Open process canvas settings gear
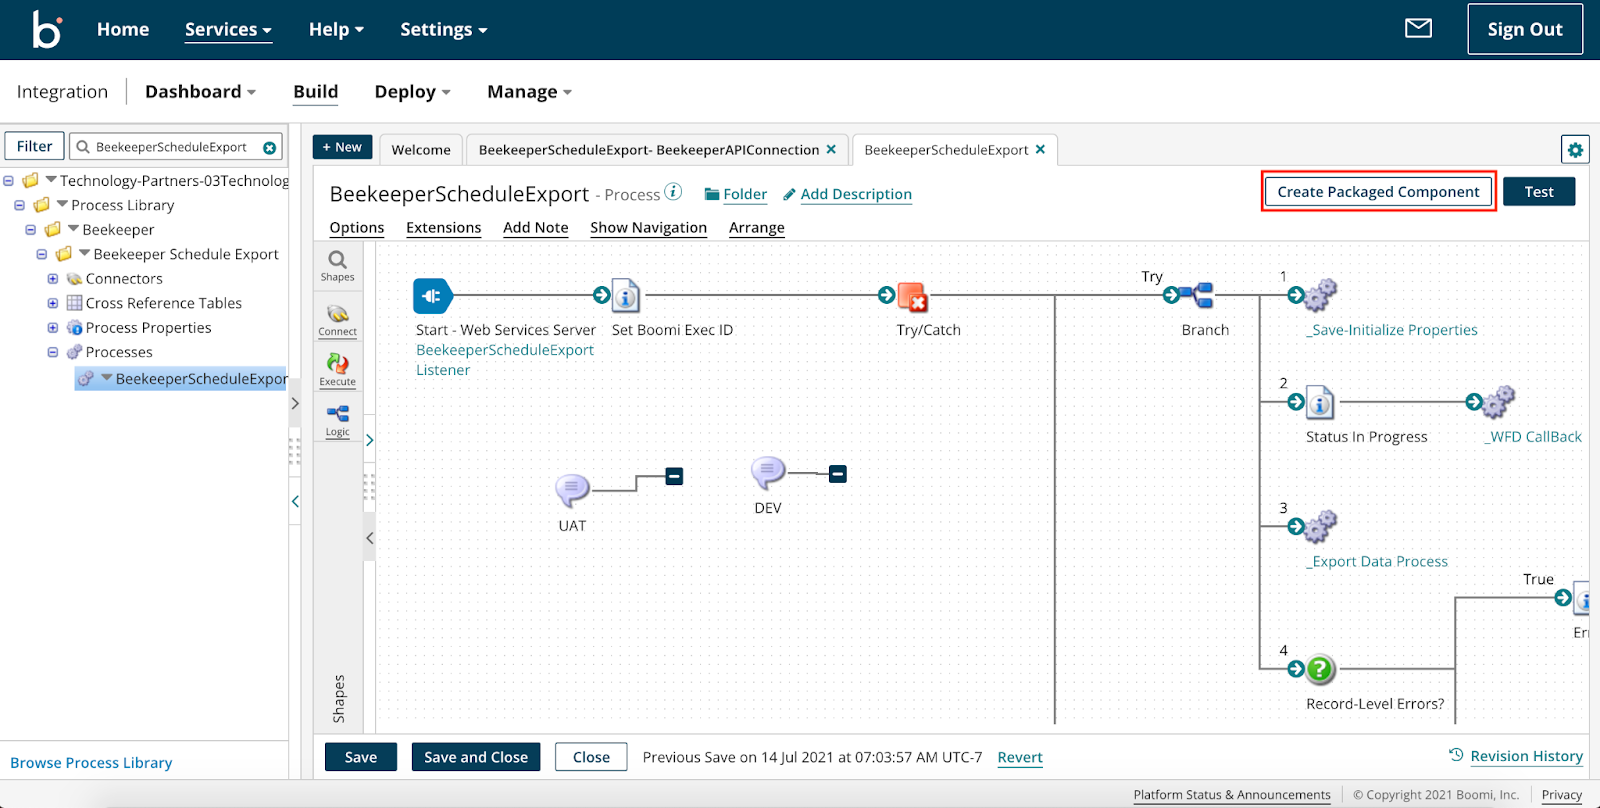 coord(1575,150)
